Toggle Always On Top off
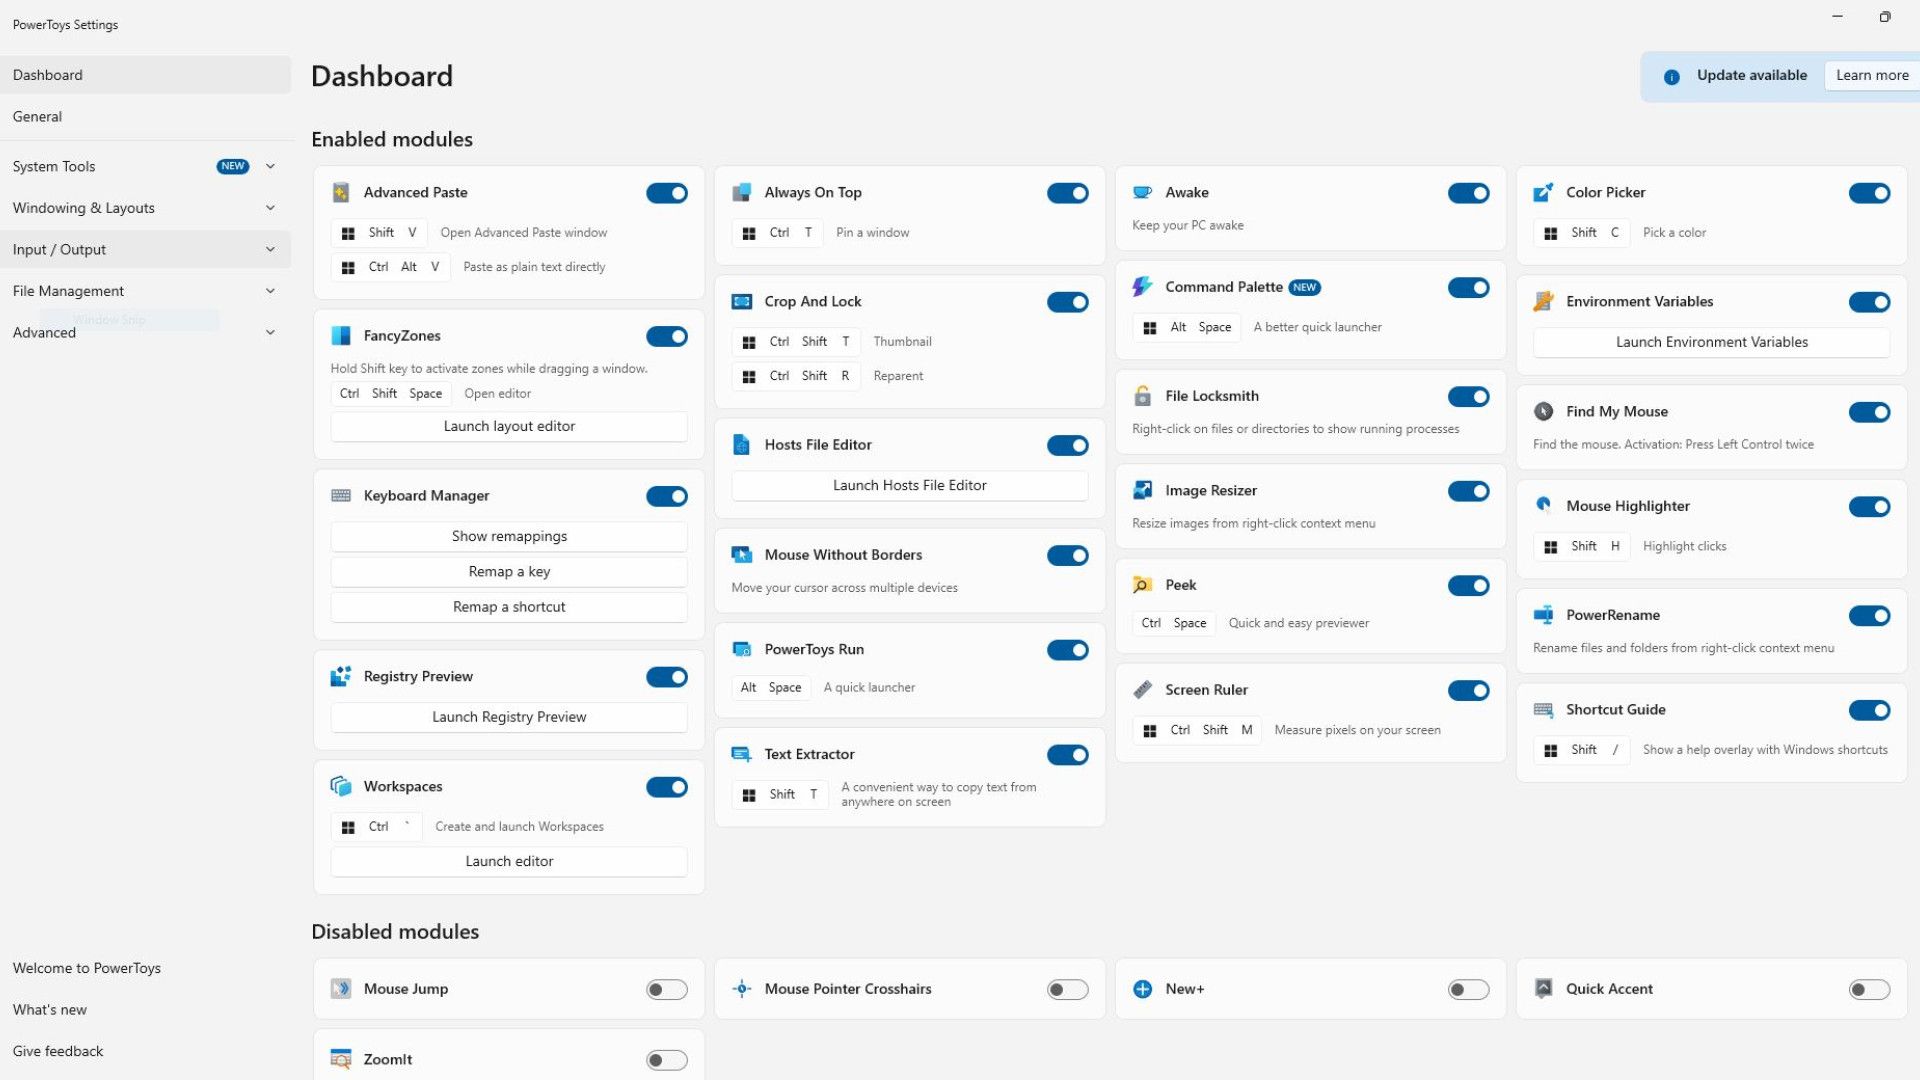1920x1080 pixels. [x=1068, y=193]
